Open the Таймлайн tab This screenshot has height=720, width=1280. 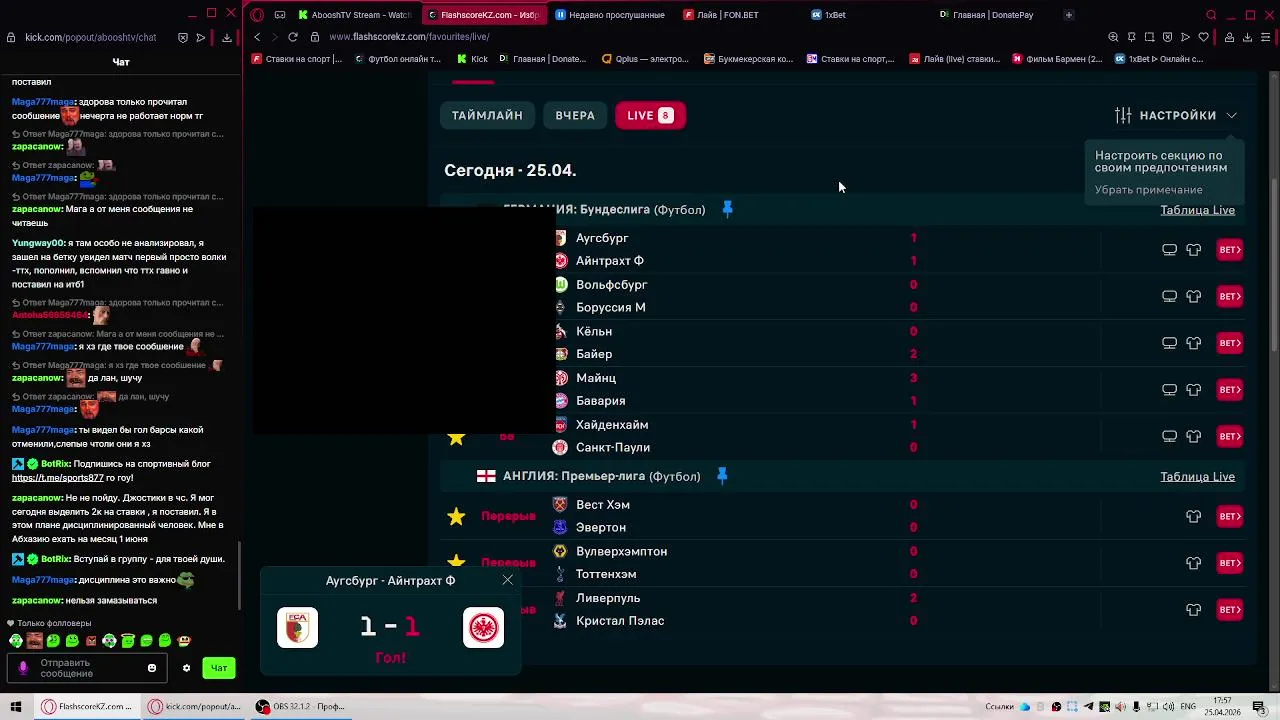(487, 115)
